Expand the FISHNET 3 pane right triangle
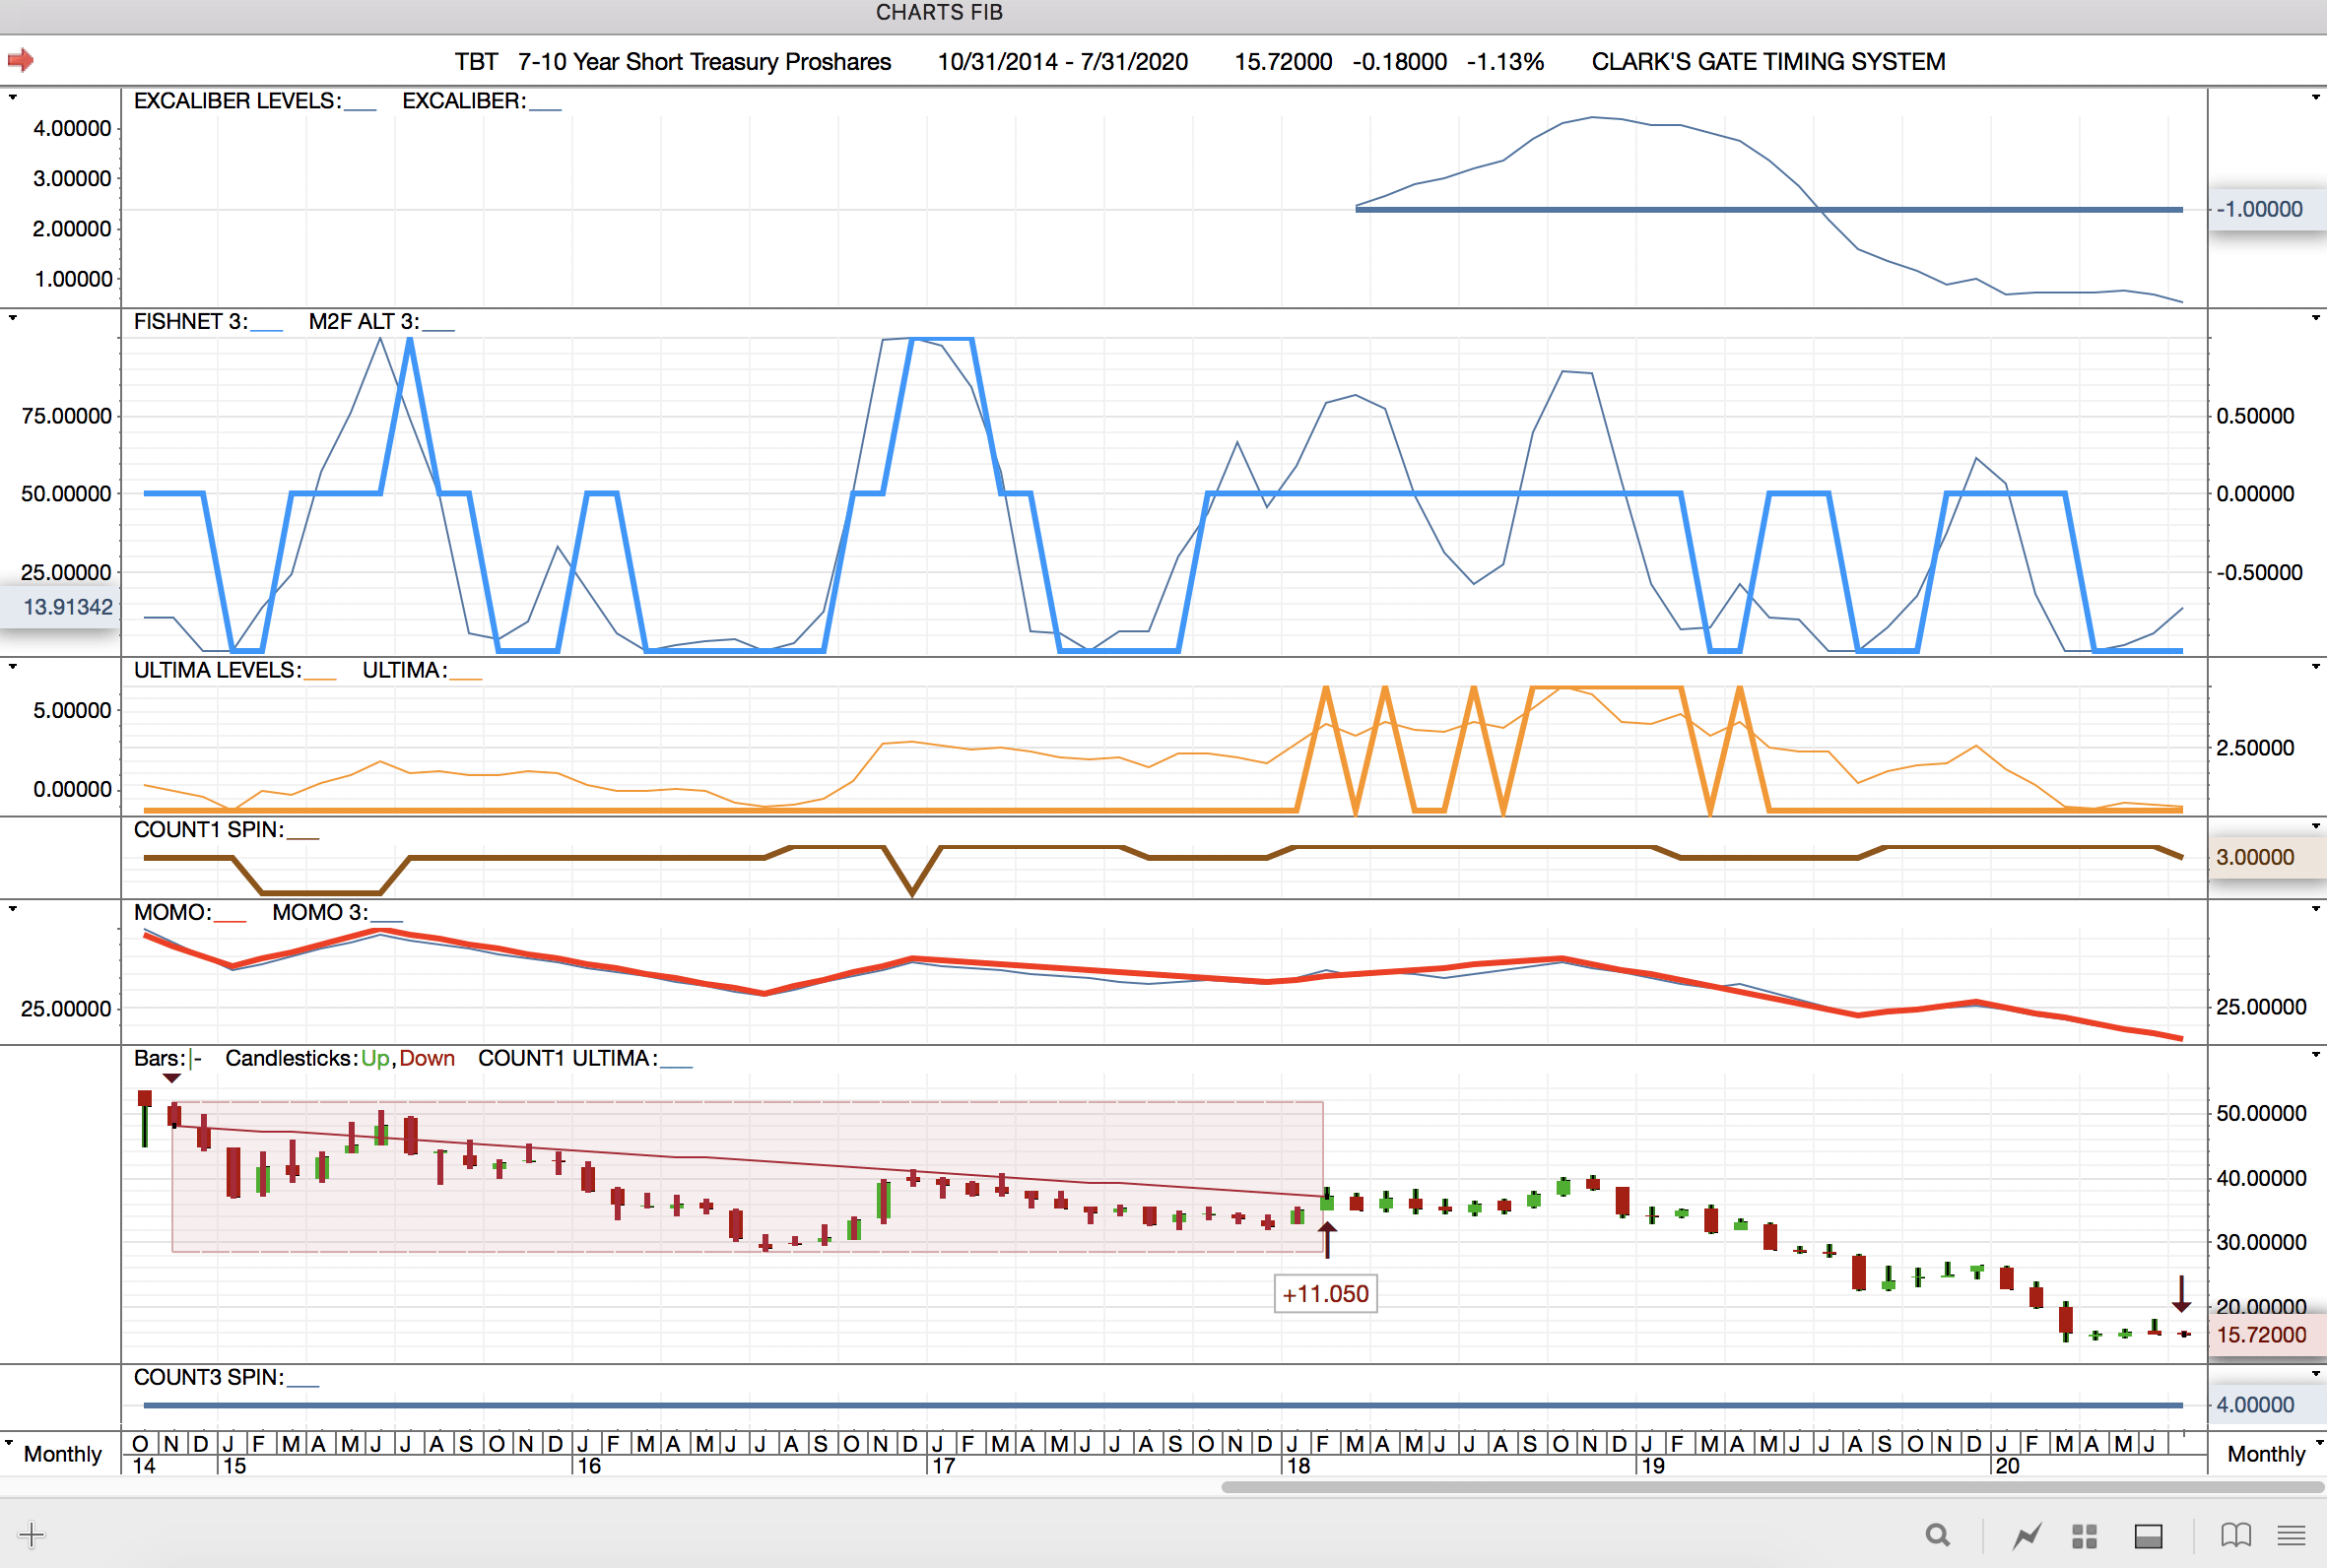This screenshot has height=1568, width=2327. click(x=2315, y=318)
